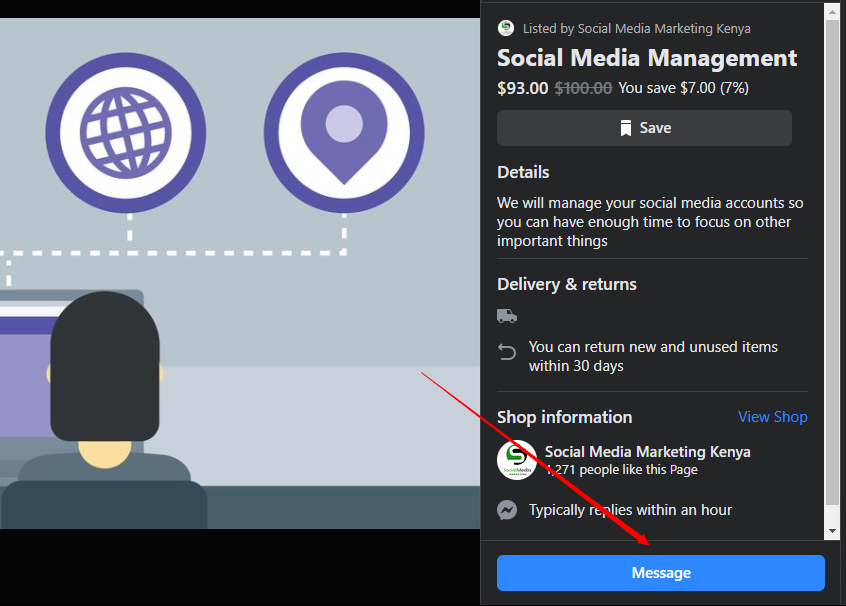Click the return arrow icon

(507, 352)
